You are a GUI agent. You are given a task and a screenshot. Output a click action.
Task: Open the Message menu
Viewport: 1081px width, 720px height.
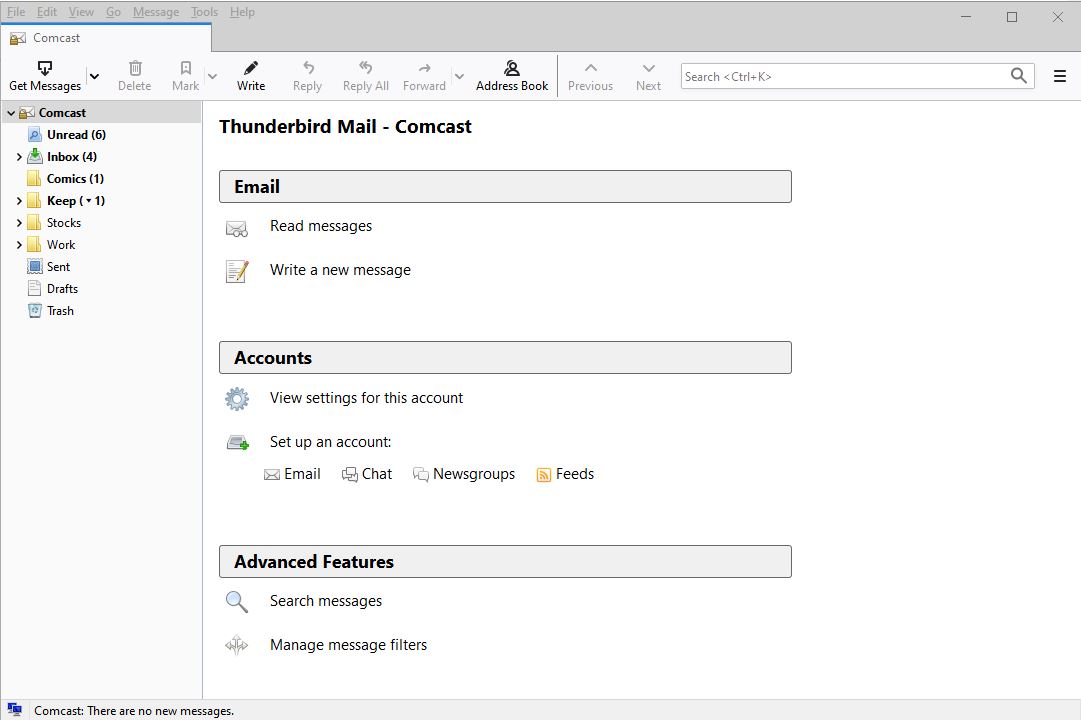pyautogui.click(x=156, y=12)
